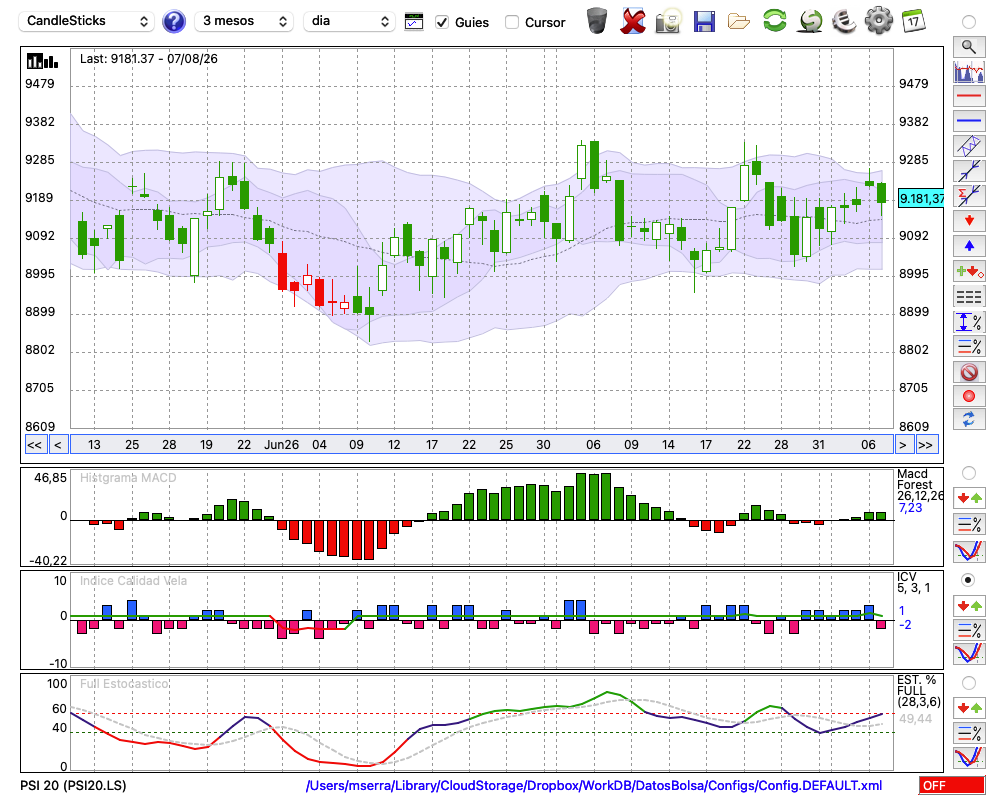1000x800 pixels.
Task: Click the << rewind navigation button
Action: tap(34, 445)
